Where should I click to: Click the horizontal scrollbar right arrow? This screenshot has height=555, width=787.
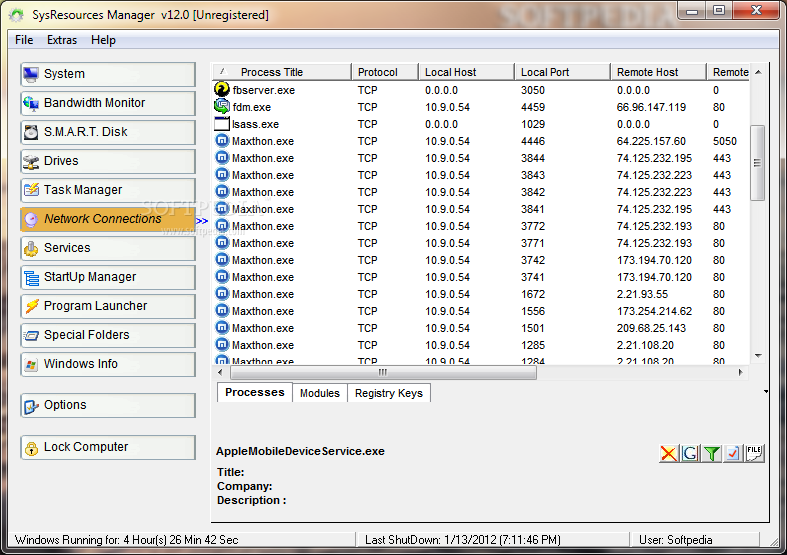pos(741,372)
